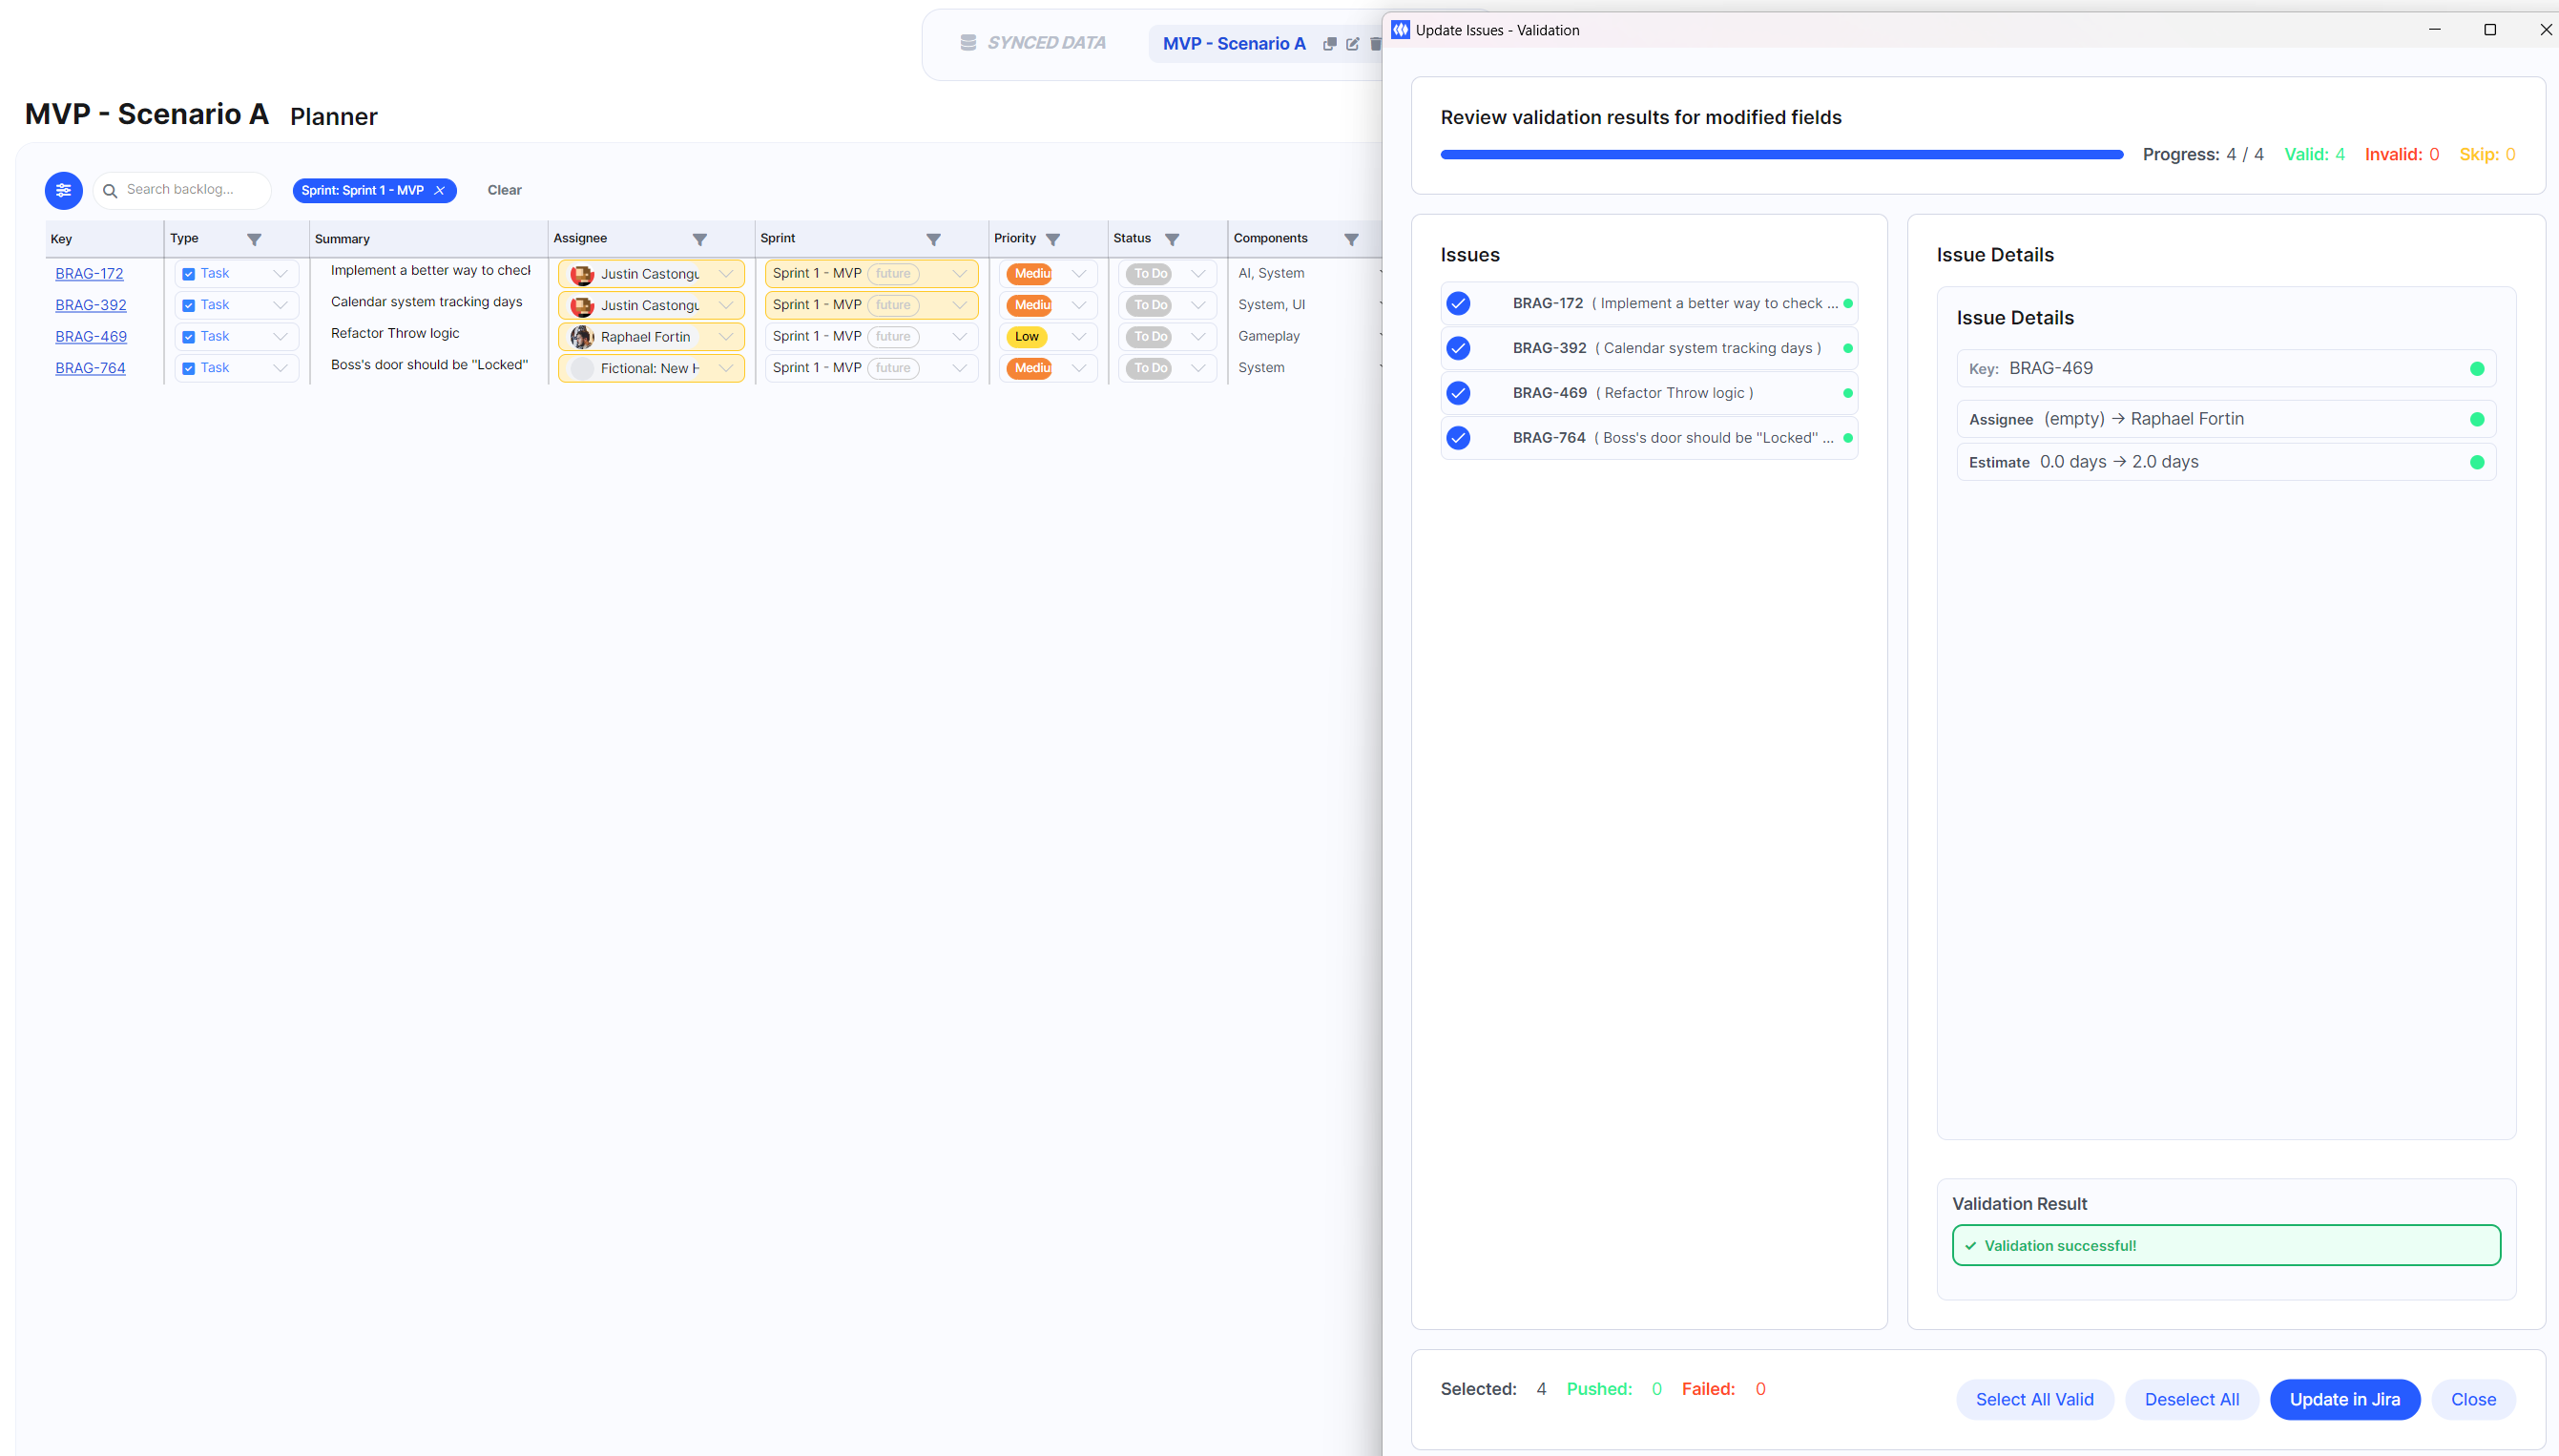Screen dimensions: 2559x1456
Task: Click the validation progress bar
Action: 1780,153
